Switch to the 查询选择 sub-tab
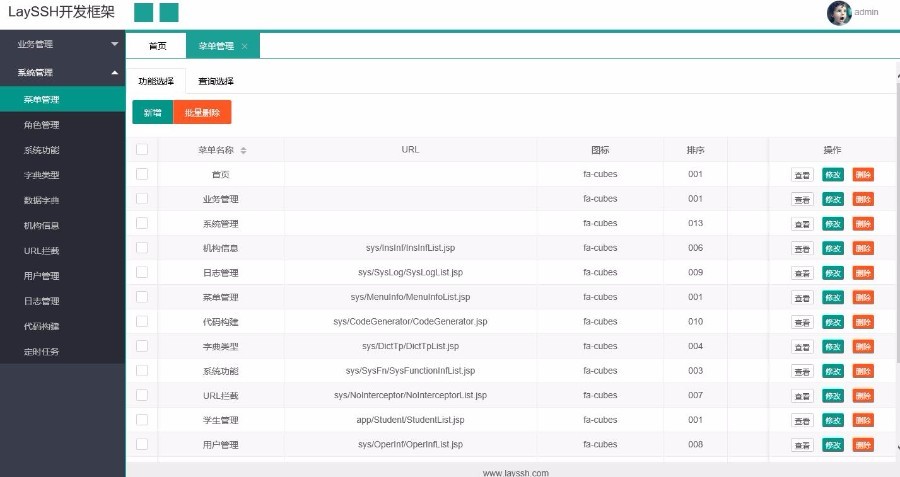This screenshot has height=477, width=900. (x=216, y=81)
